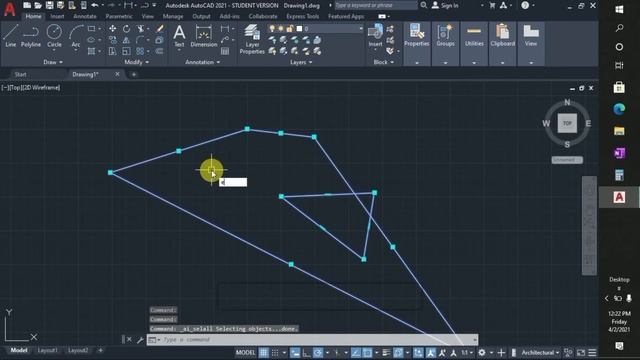640x360 pixels.
Task: Select the Offset tool in Modify
Action: coord(160,51)
